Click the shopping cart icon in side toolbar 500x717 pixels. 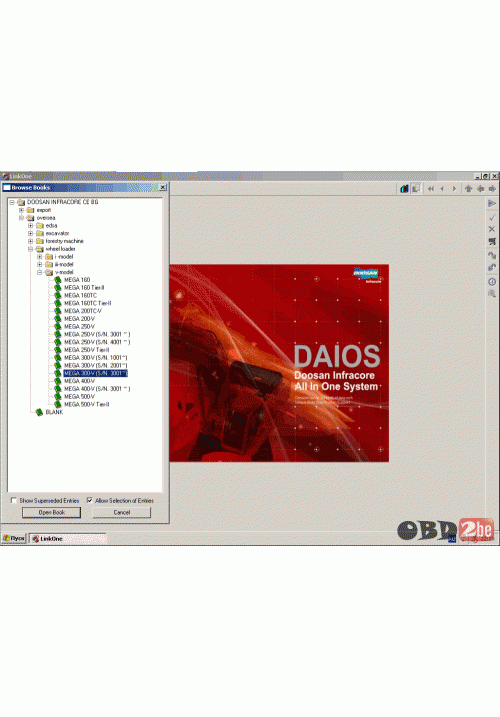(492, 241)
